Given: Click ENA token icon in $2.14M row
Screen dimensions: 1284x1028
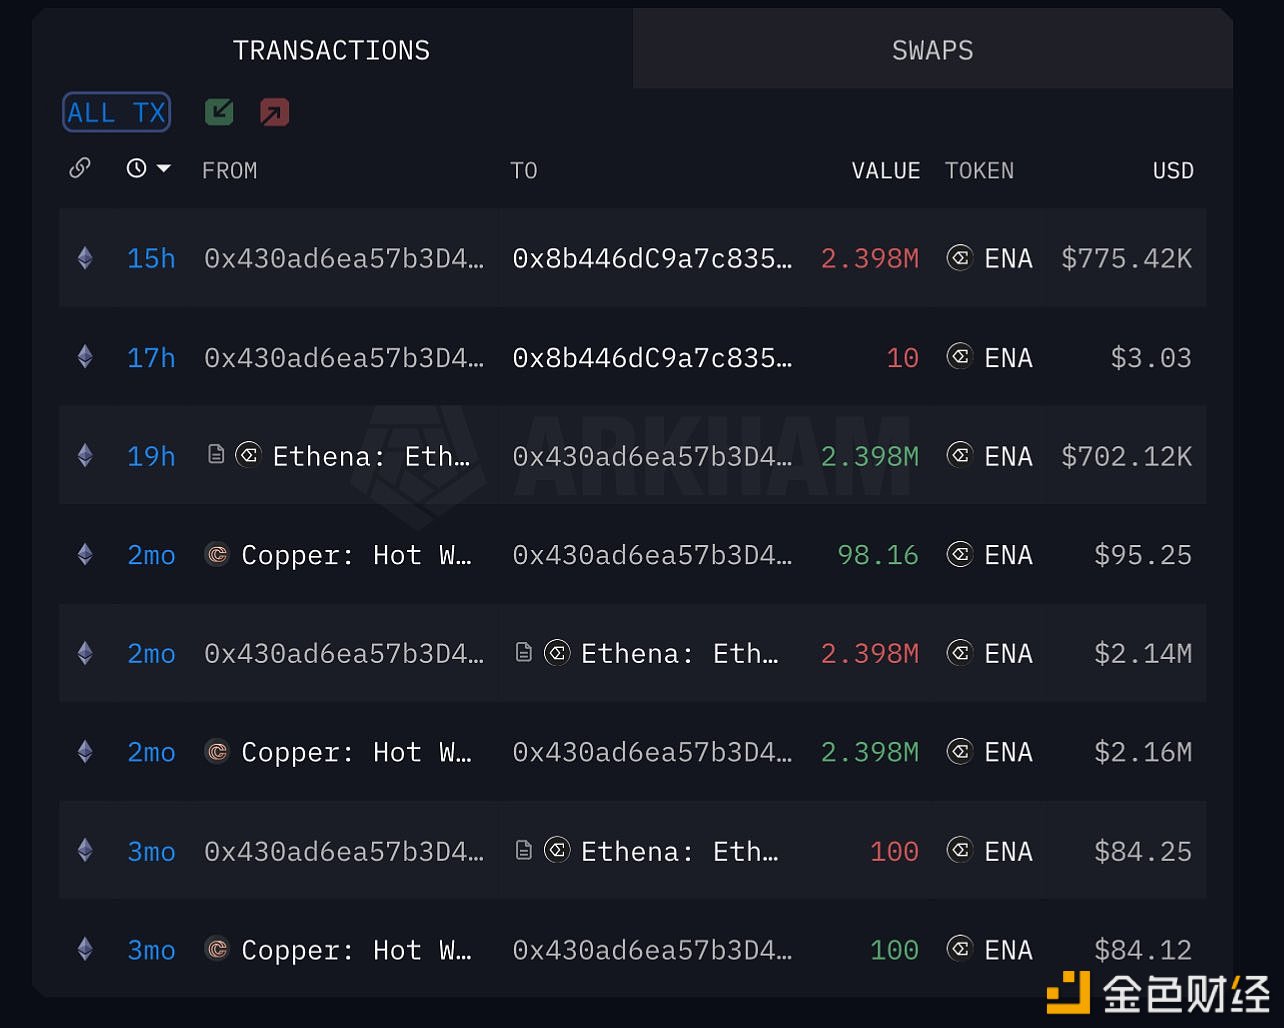Looking at the screenshot, I should point(960,653).
